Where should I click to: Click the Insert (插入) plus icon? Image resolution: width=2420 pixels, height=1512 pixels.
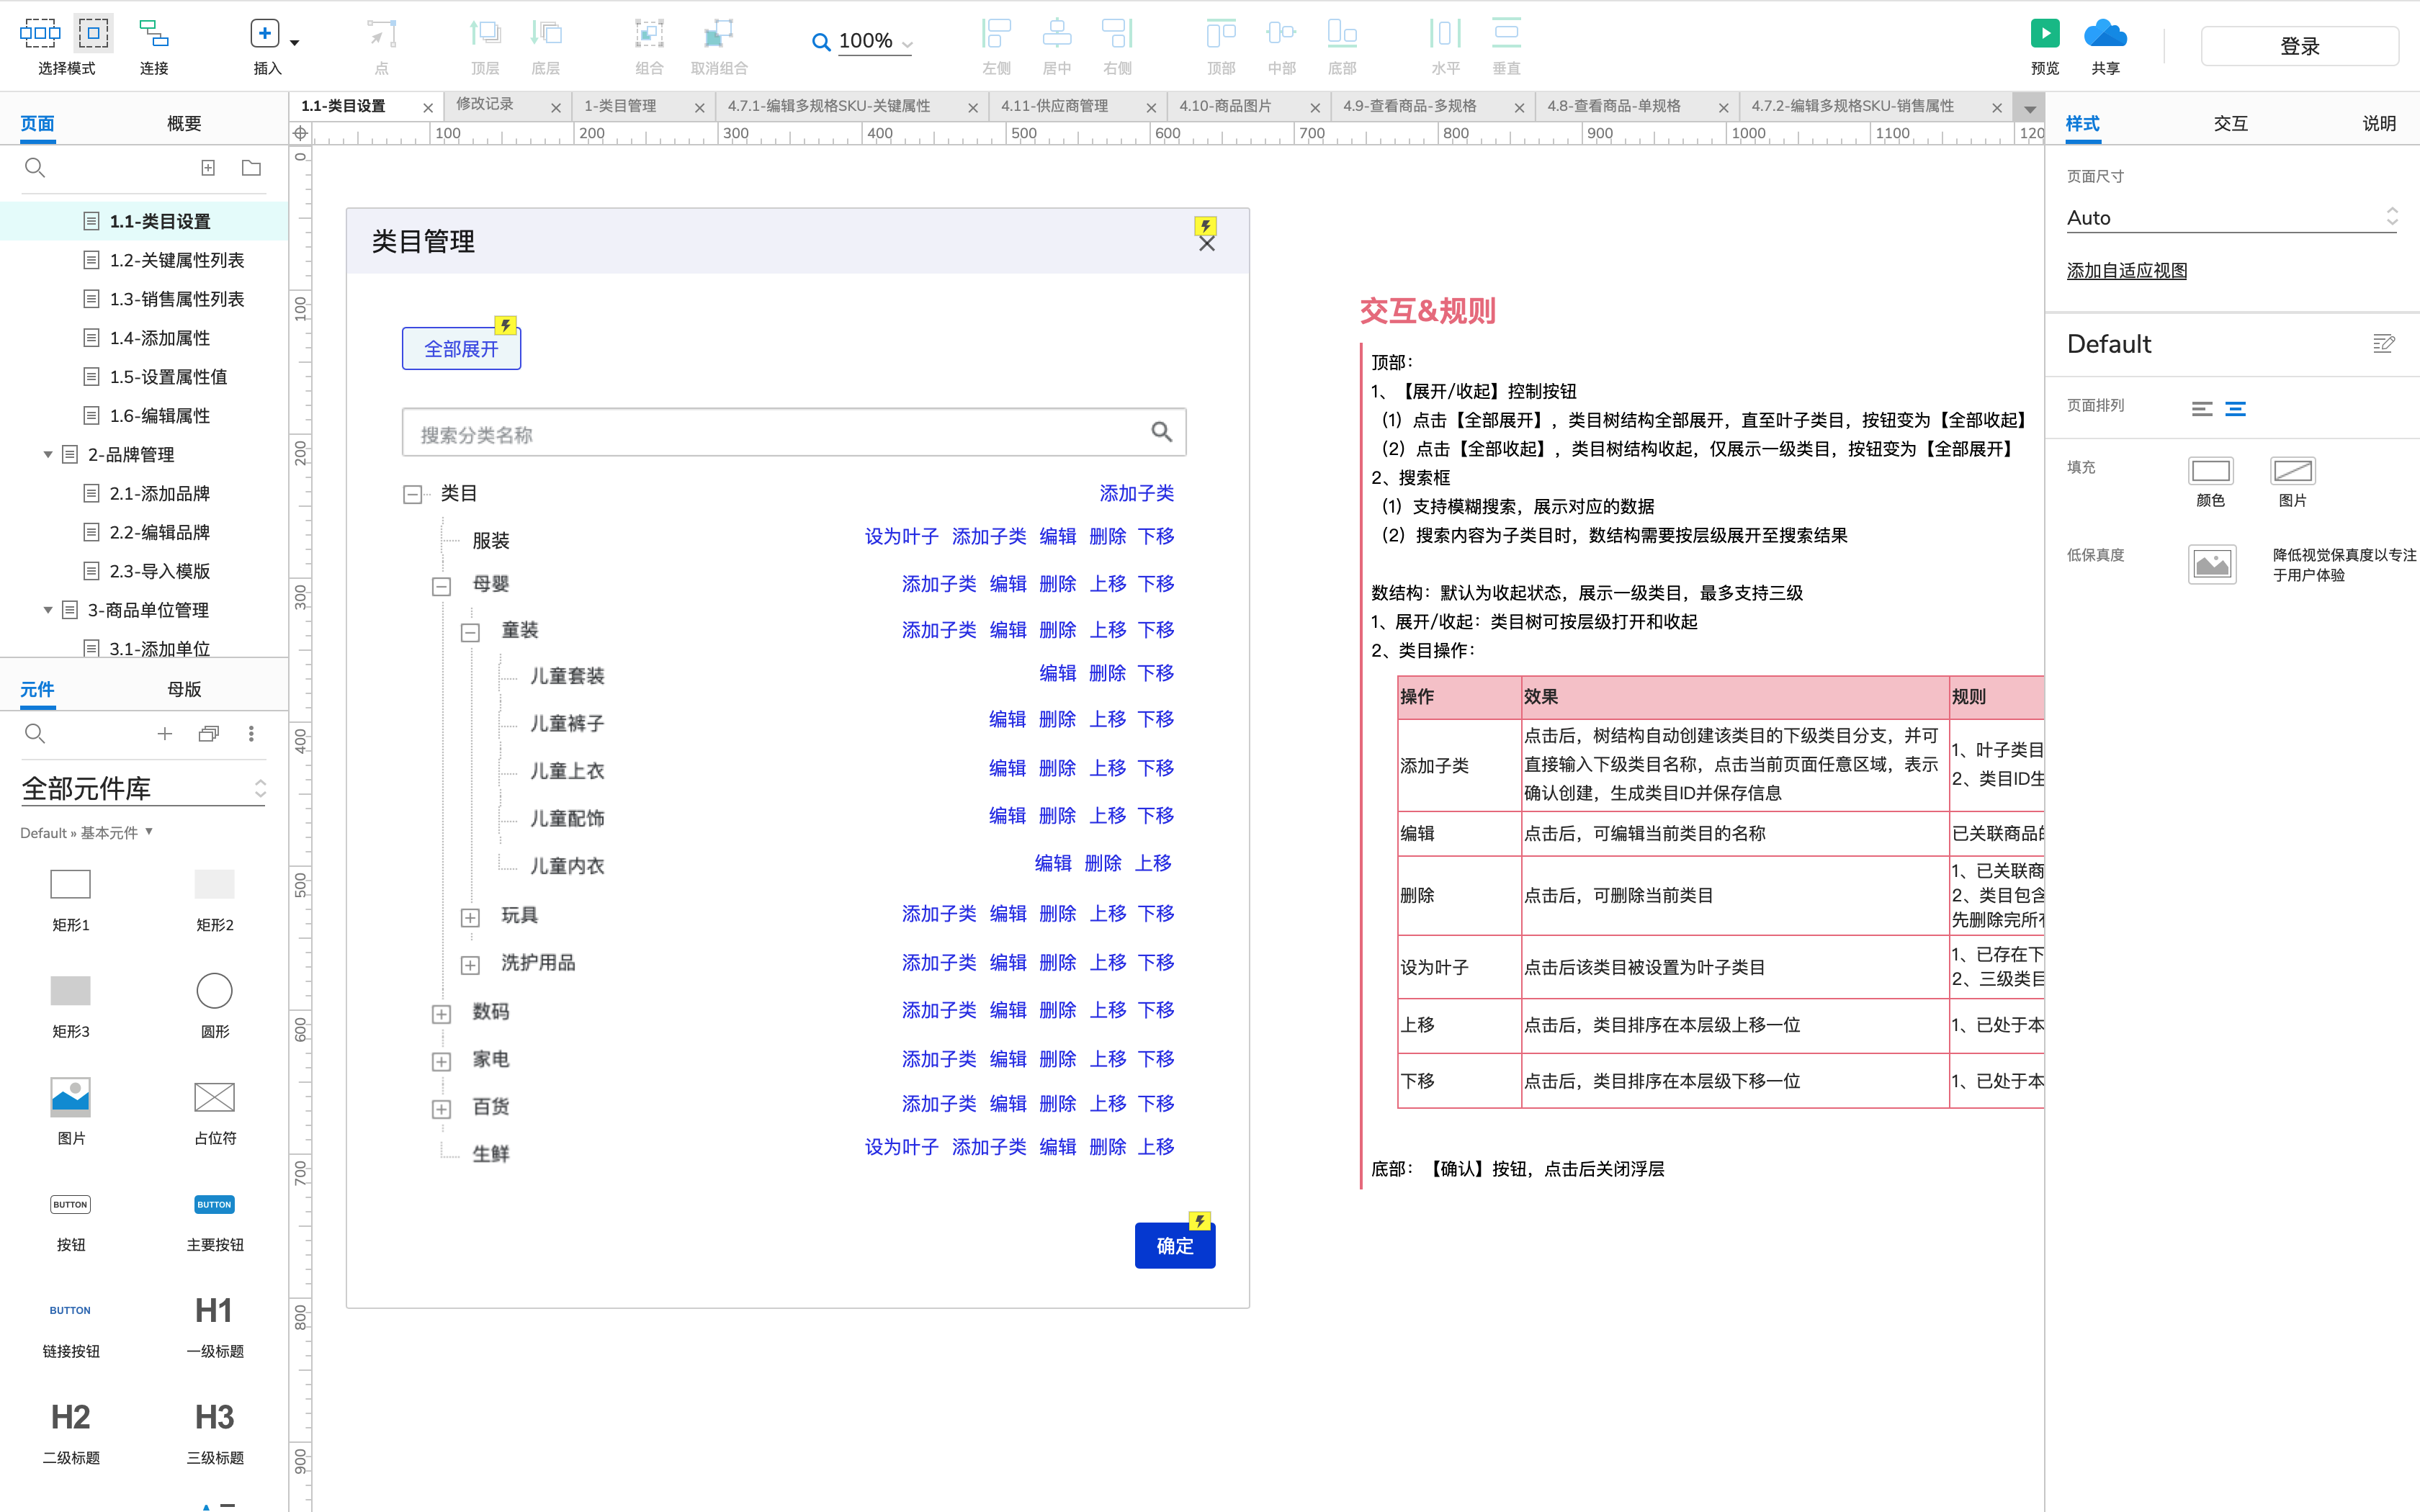264,34
